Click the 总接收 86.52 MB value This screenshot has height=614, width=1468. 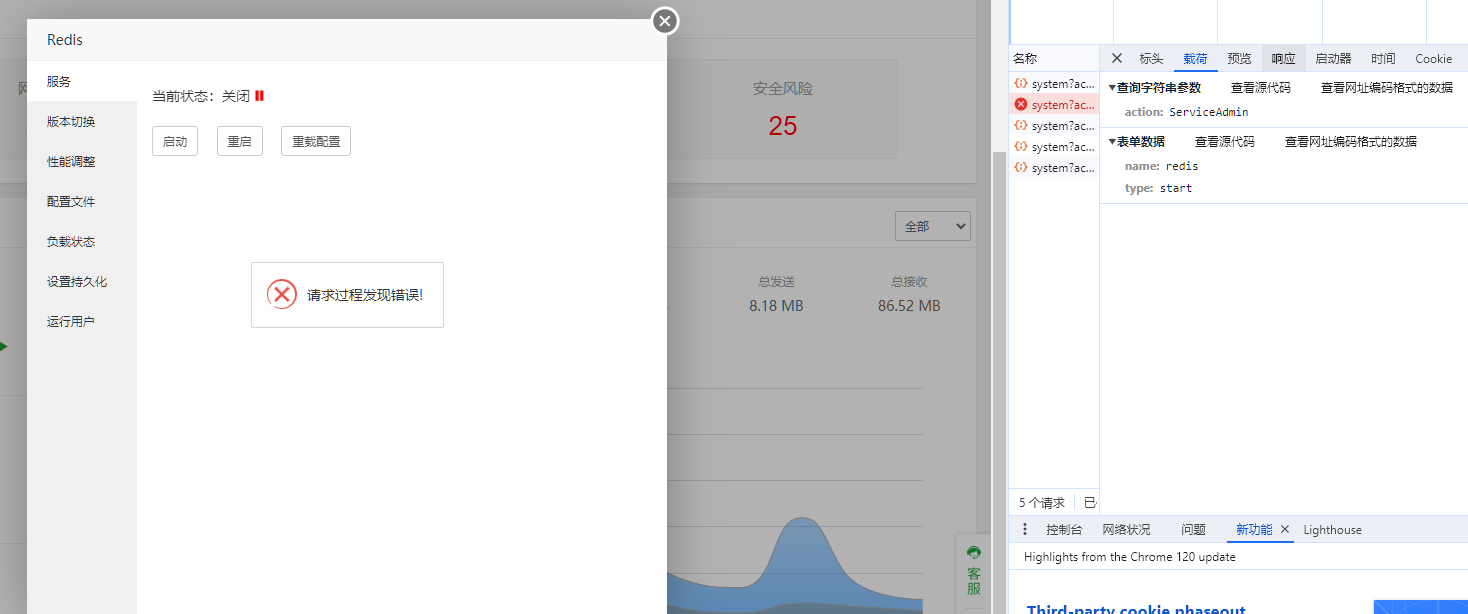[909, 306]
